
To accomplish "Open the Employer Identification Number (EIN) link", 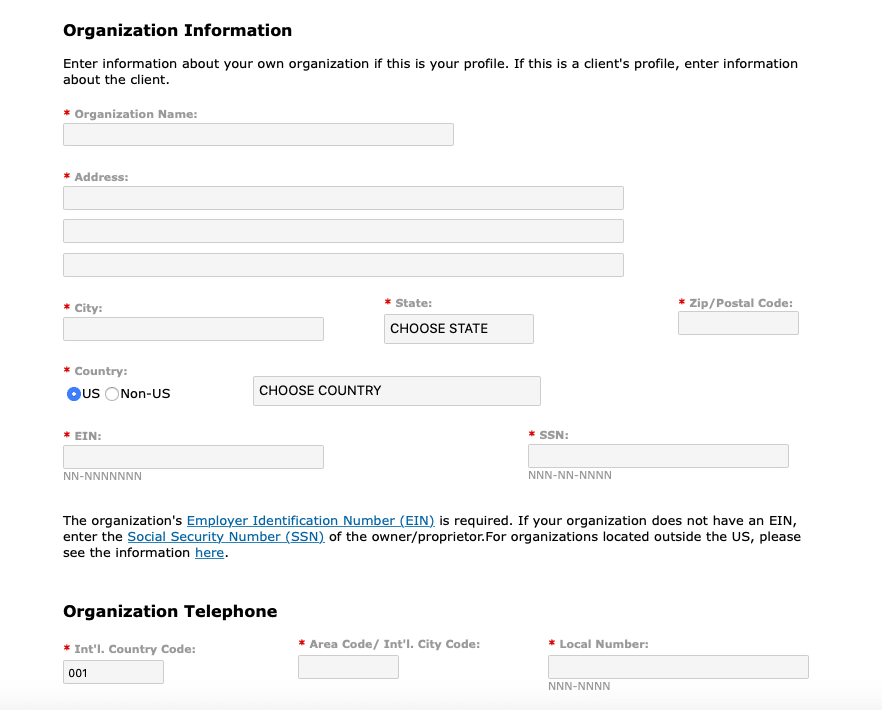I will click(x=311, y=520).
